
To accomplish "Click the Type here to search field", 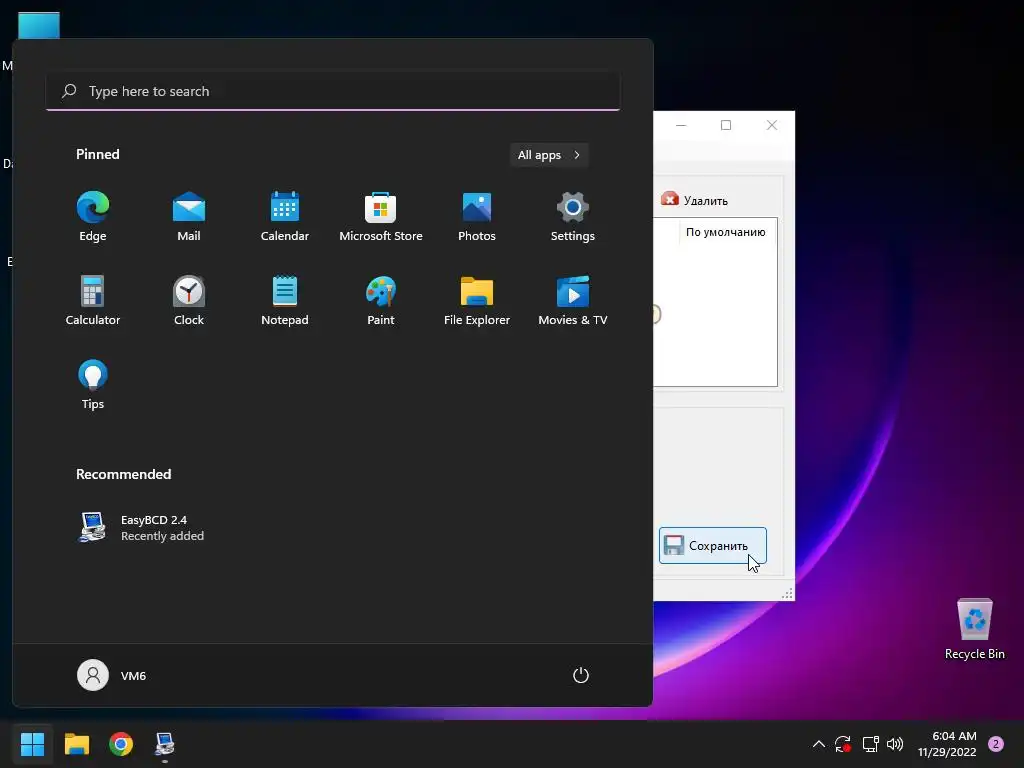I will coord(333,91).
